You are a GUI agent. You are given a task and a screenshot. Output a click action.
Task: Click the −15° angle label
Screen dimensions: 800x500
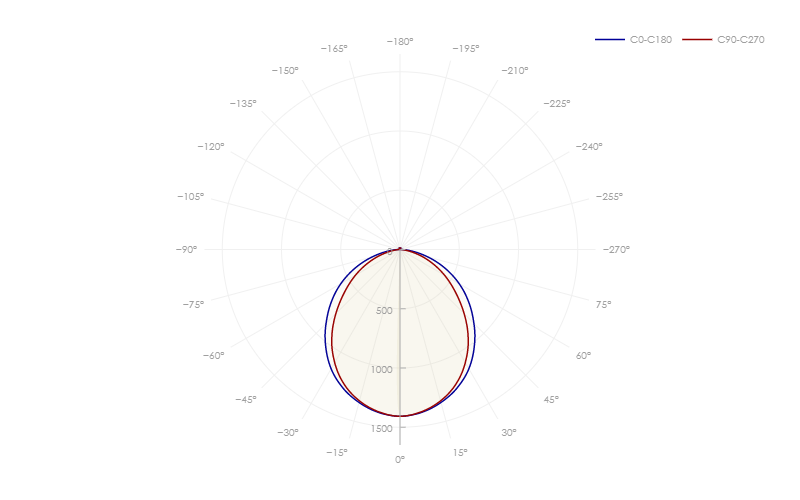(x=337, y=453)
